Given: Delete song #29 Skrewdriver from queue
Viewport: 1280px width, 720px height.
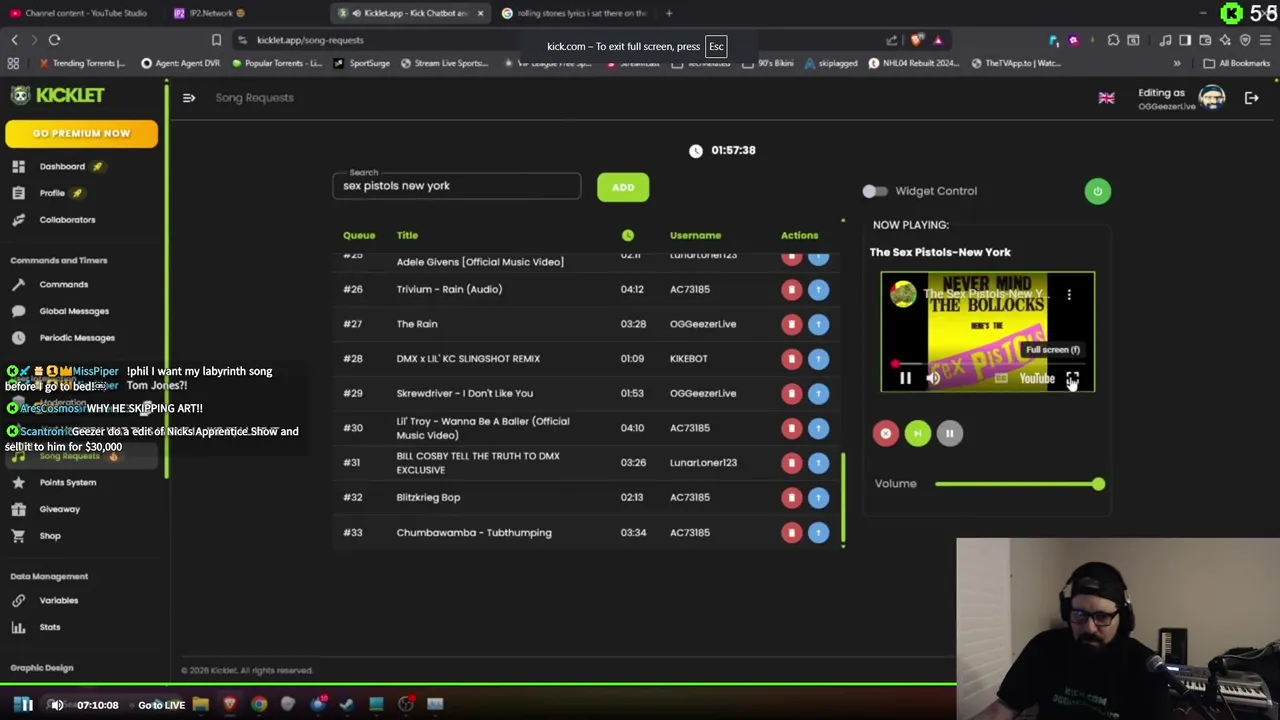Looking at the screenshot, I should 791,393.
